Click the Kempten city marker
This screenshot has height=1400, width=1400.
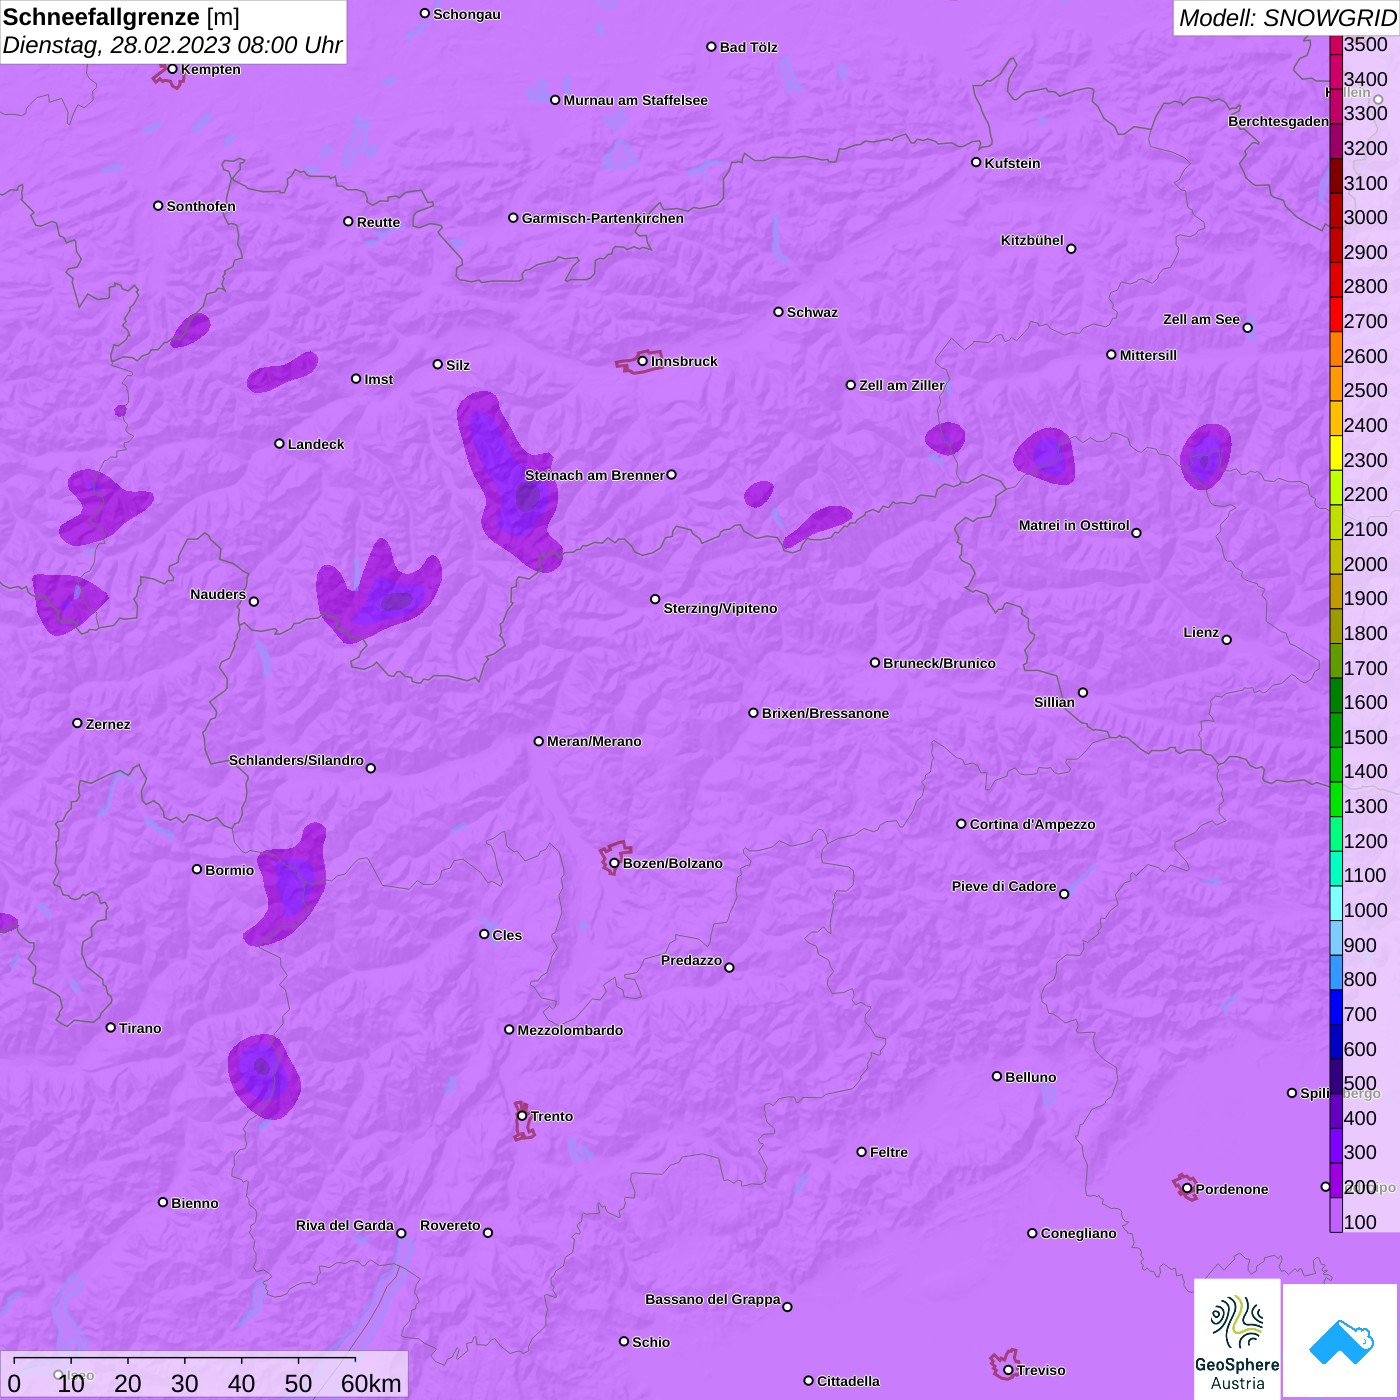click(x=172, y=69)
